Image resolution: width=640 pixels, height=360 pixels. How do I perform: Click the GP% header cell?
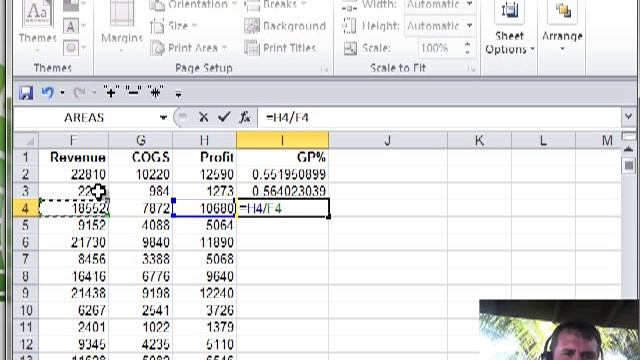point(282,157)
